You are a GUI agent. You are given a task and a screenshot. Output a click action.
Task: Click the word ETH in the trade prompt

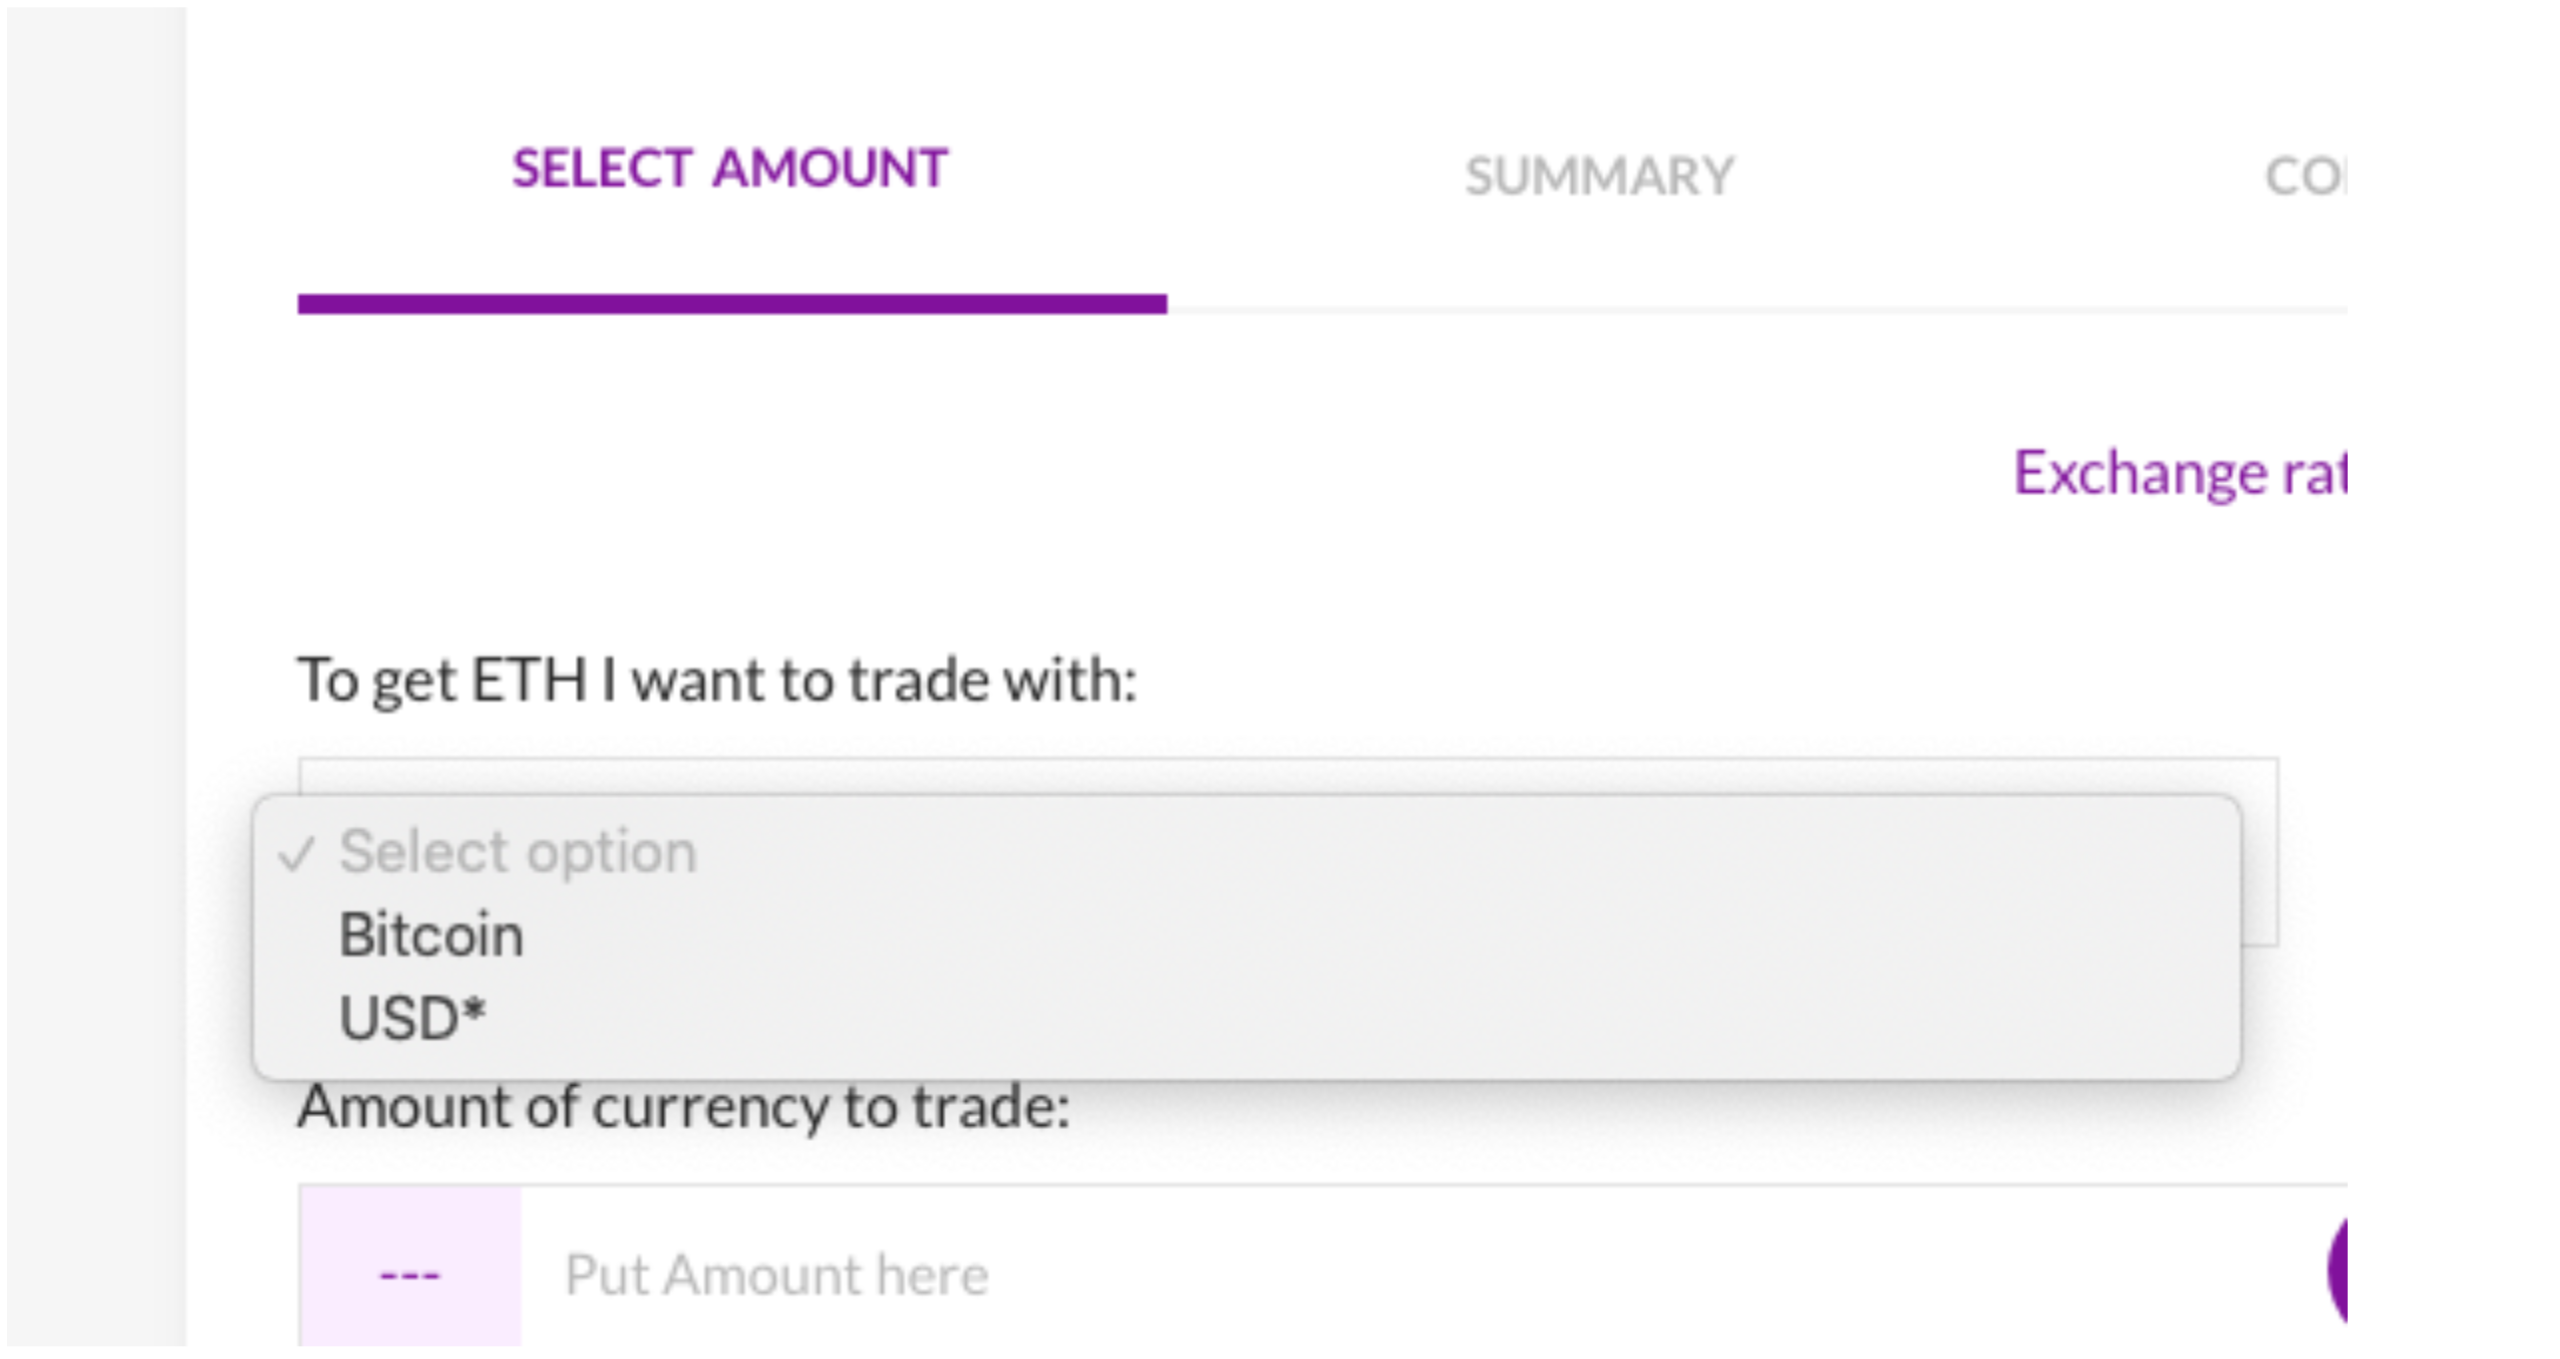tap(528, 681)
